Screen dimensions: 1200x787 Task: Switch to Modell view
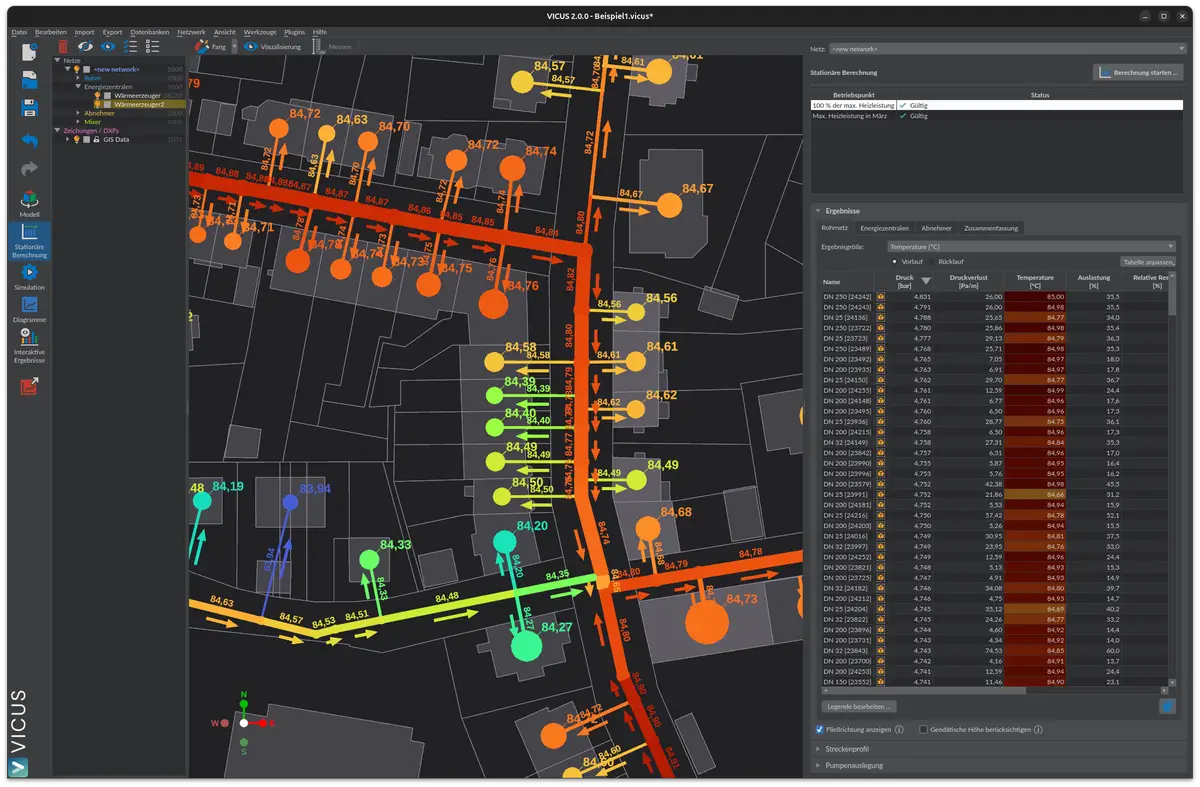point(30,204)
